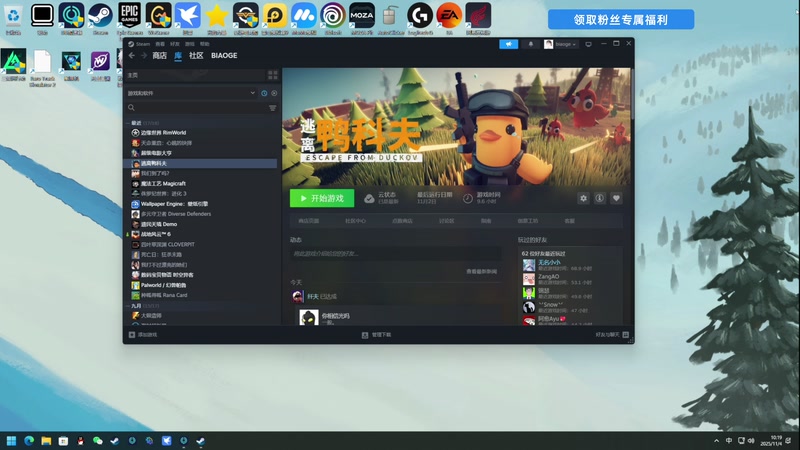Click the play time clock icon
Screen dimensions: 800x450
coord(467,198)
